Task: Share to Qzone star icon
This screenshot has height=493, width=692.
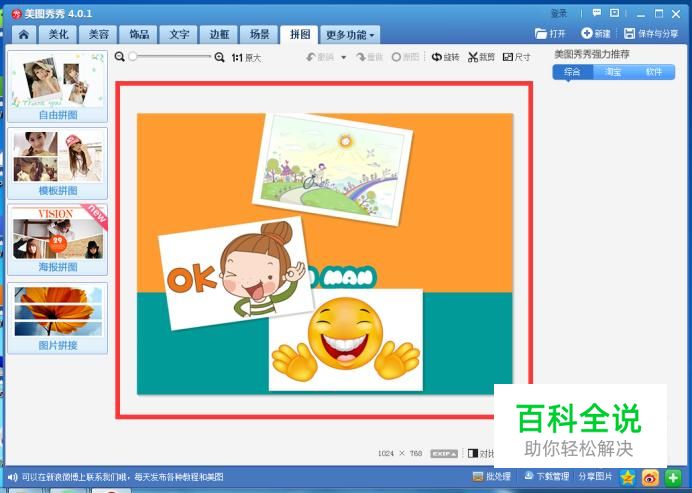Action: coord(628,477)
